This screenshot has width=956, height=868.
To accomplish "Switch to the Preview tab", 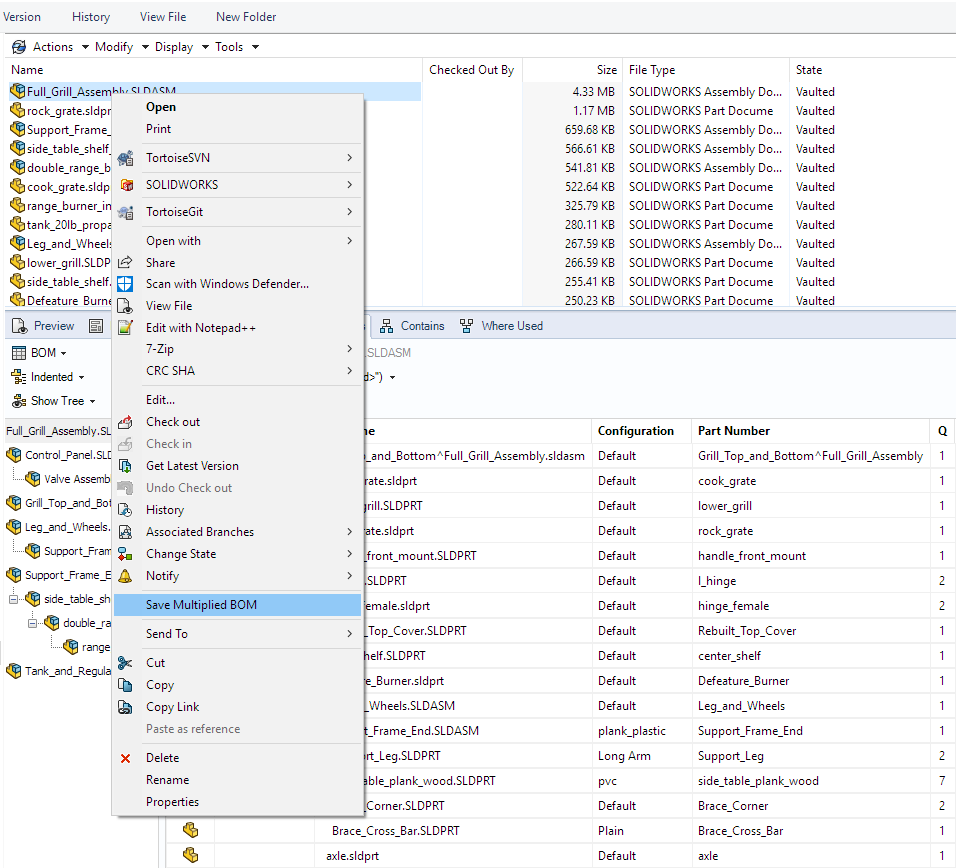I will (x=43, y=326).
